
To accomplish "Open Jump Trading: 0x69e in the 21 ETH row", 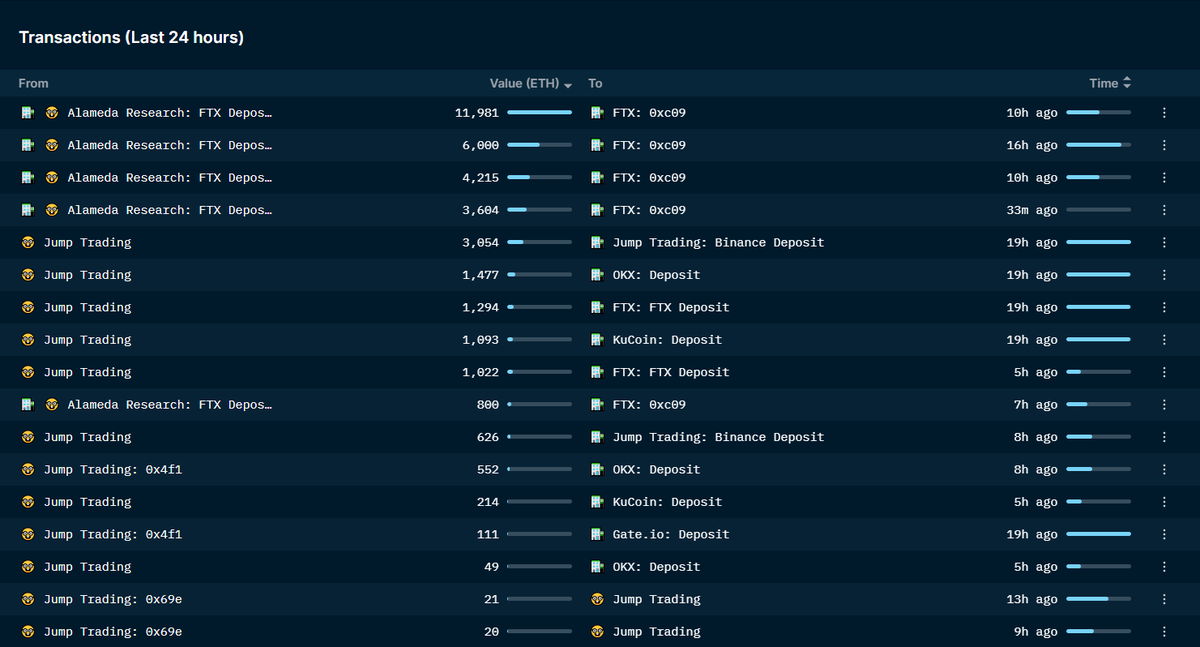I will [113, 599].
